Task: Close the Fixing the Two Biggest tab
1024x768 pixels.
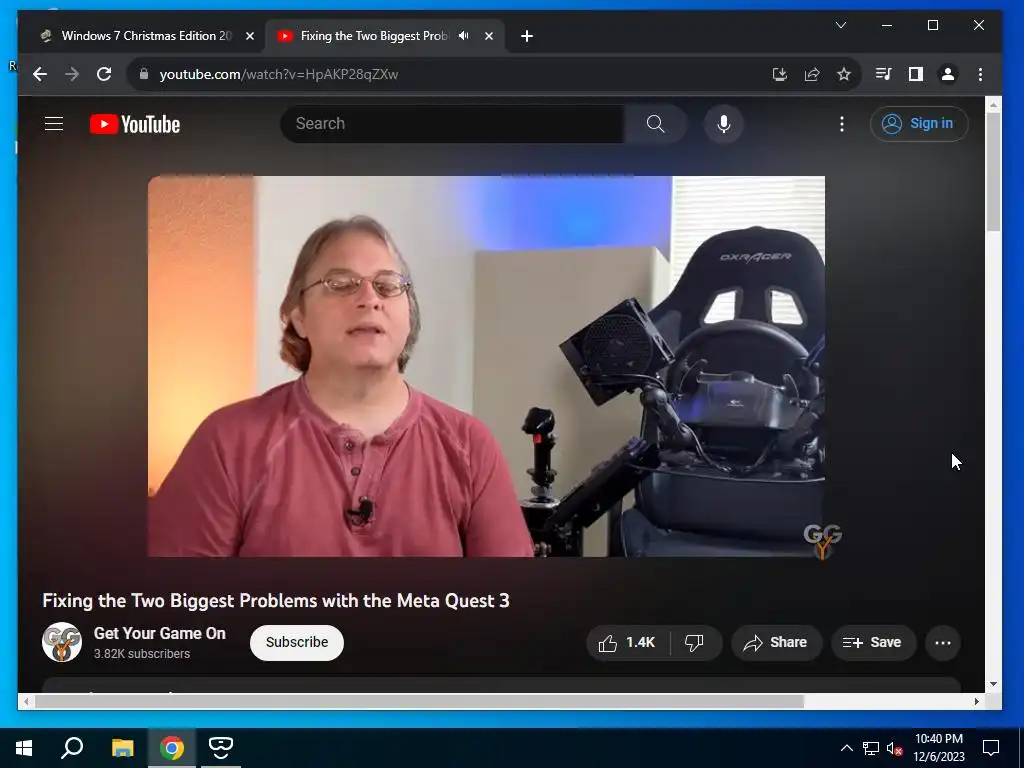Action: tap(488, 36)
